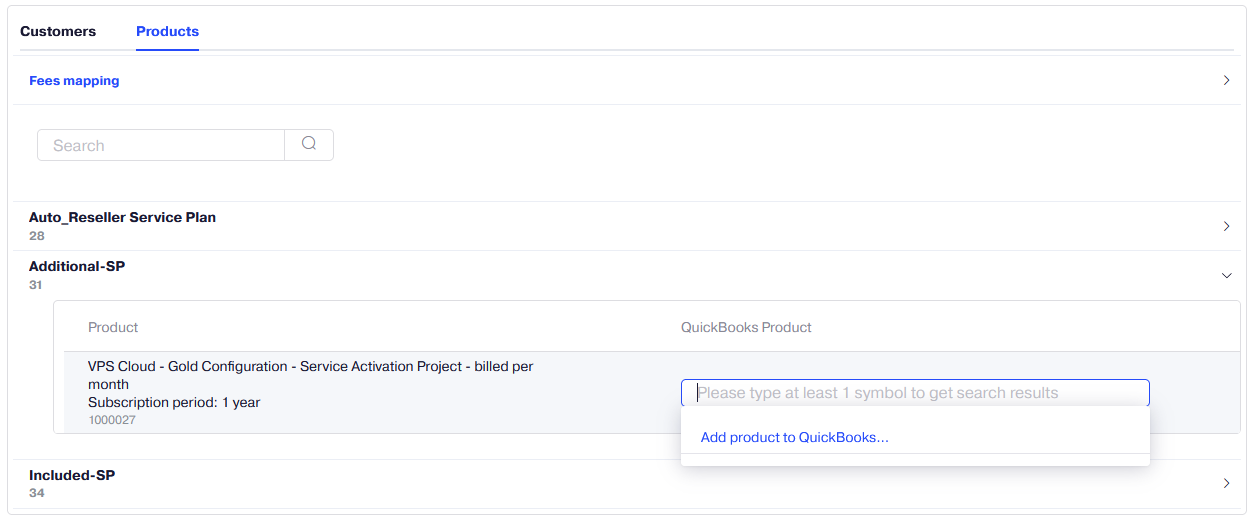This screenshot has width=1253, height=516.
Task: Expand Auto_Reseller Service Plan chevron
Action: (x=1226, y=226)
